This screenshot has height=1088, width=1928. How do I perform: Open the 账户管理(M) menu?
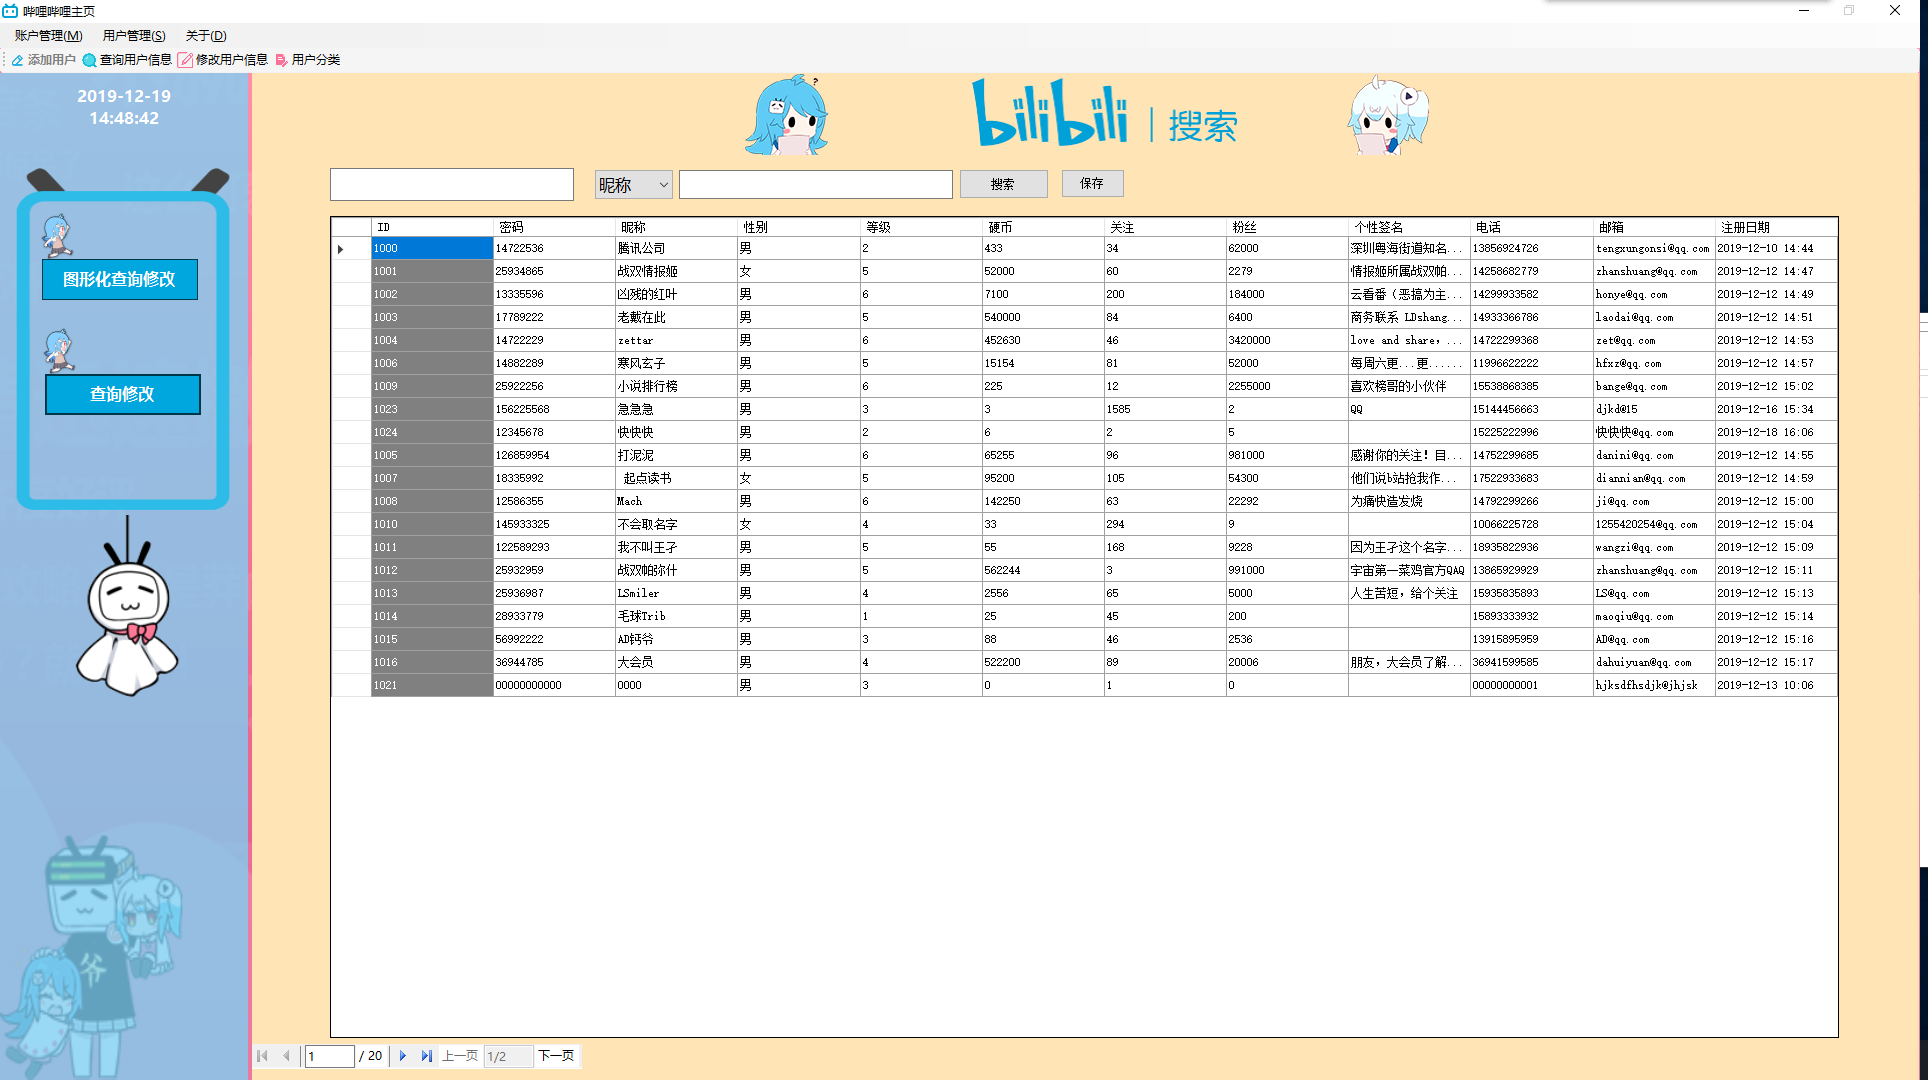click(48, 36)
